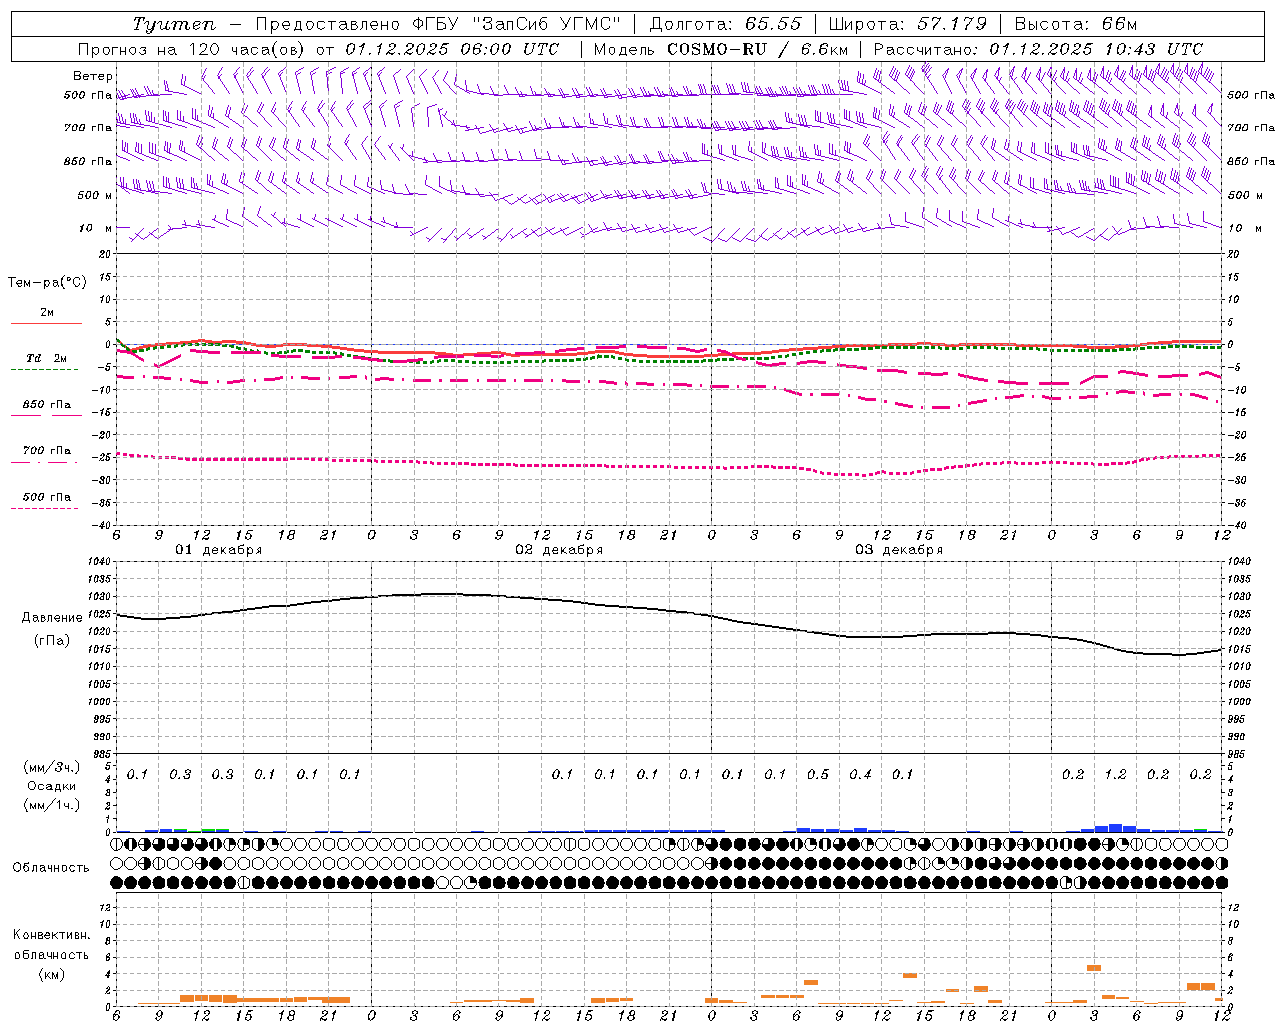Click the Ветер wind panel label

93,76
